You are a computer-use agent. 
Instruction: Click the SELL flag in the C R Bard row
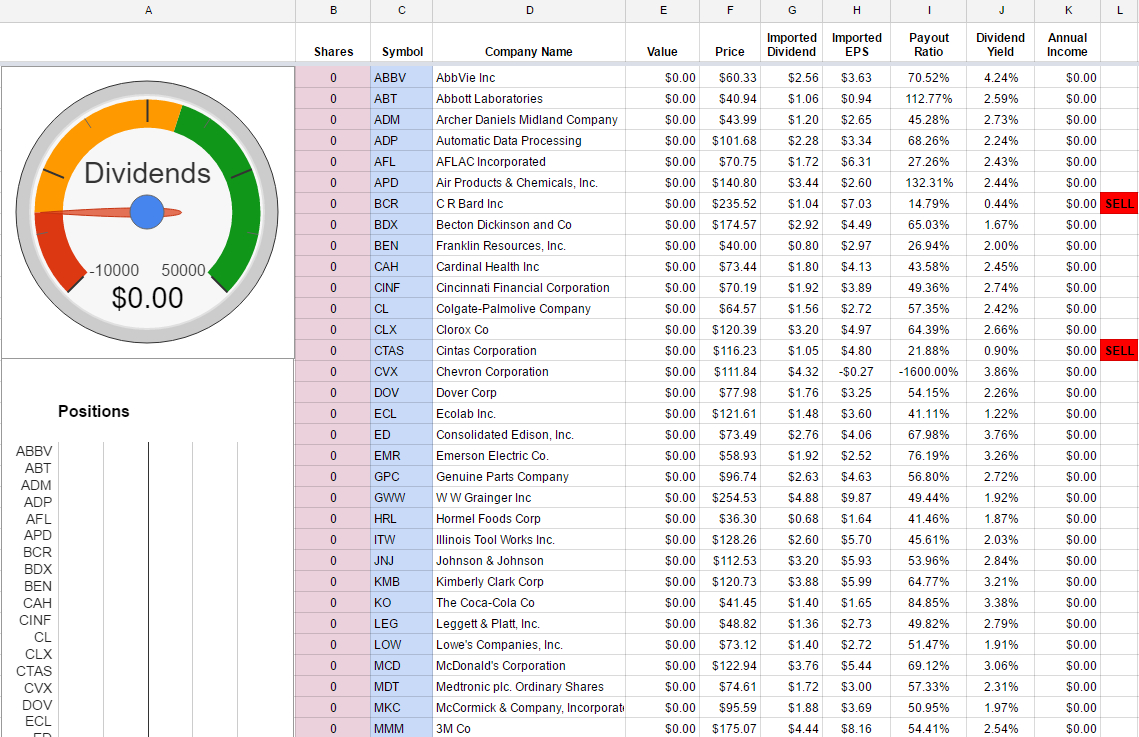[x=1118, y=204]
